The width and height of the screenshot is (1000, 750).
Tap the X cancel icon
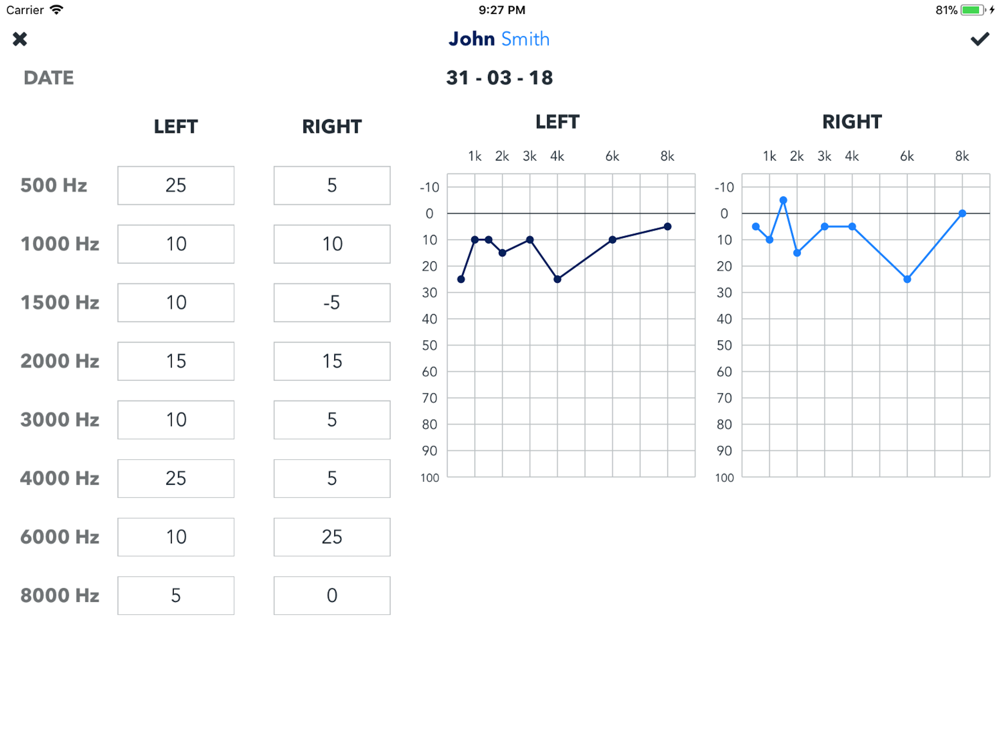click(20, 40)
